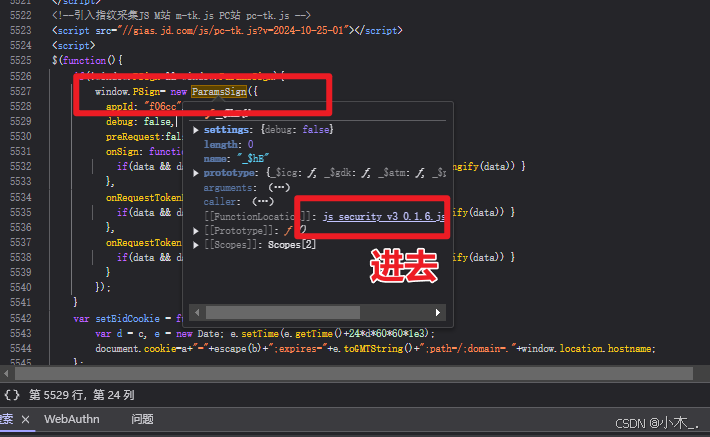Click the $(function(){ text on line 5525
The width and height of the screenshot is (710, 437).
click(87, 61)
